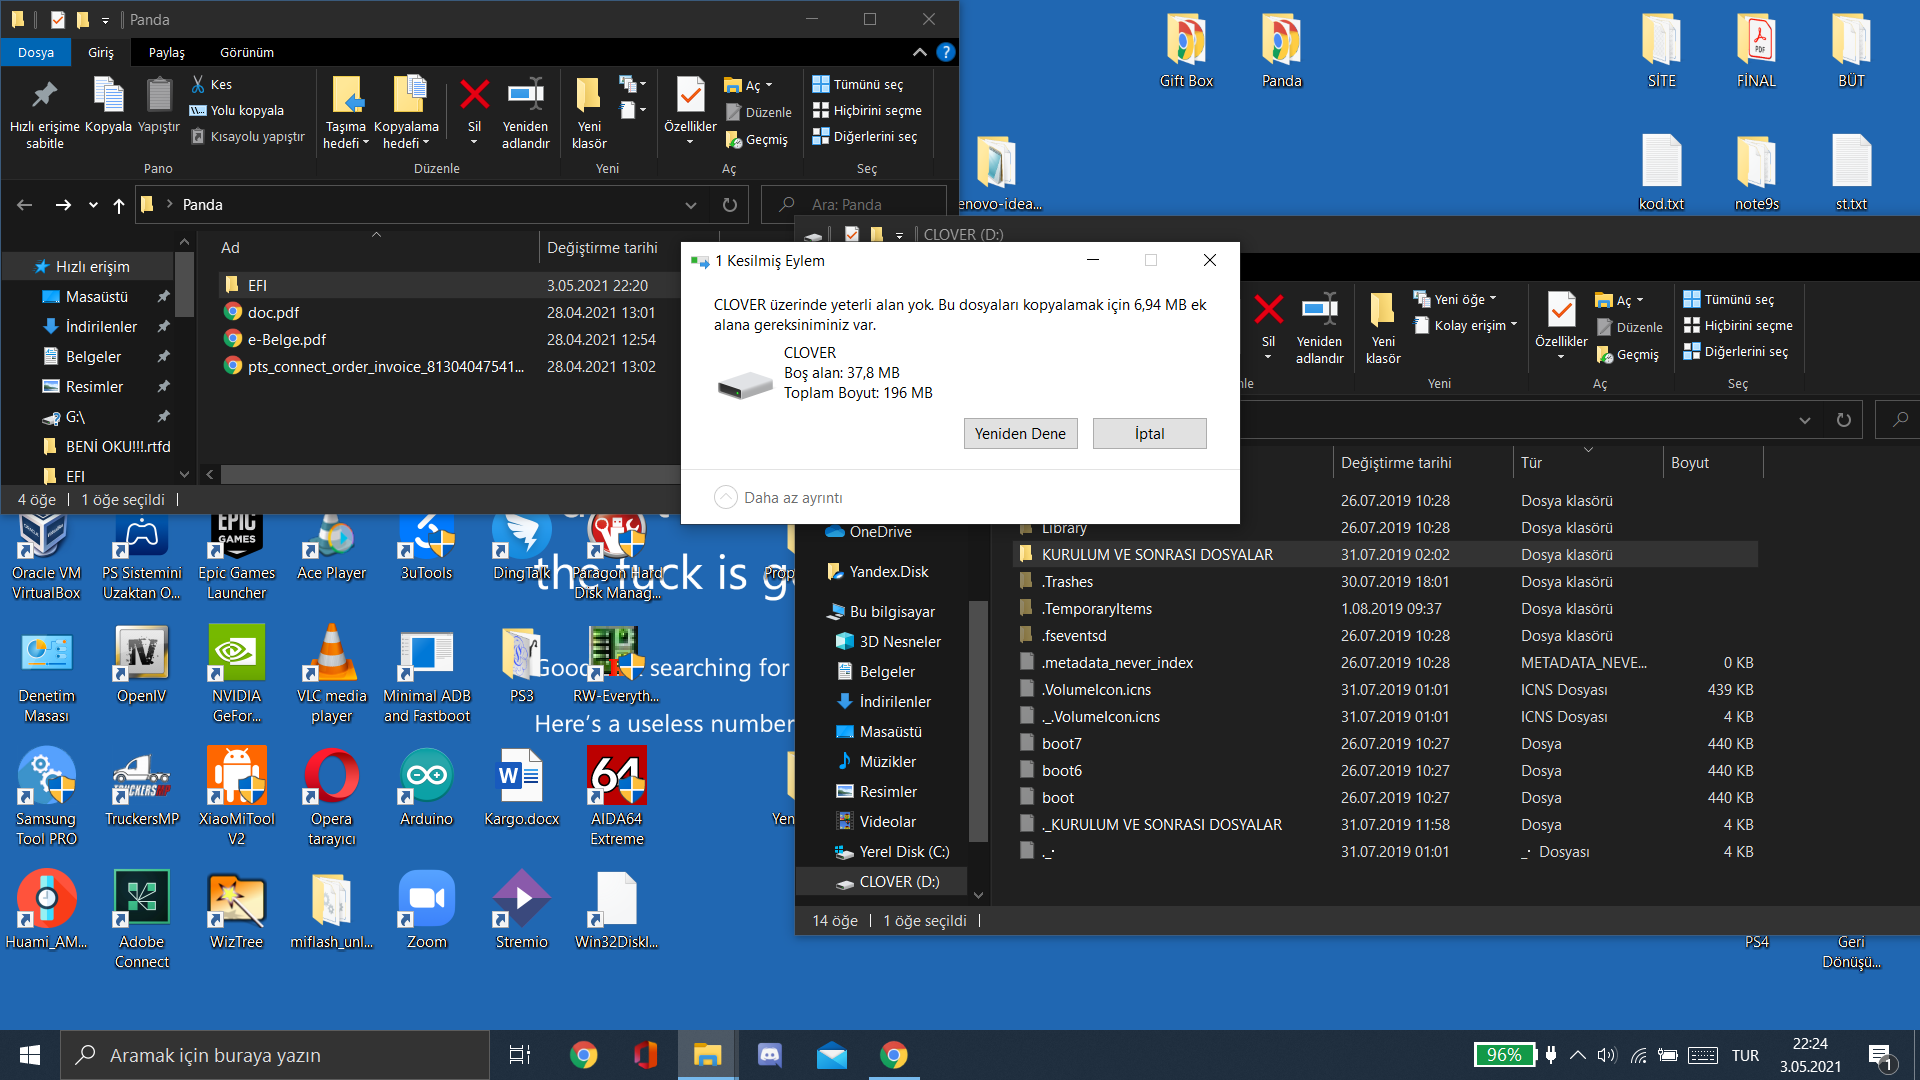Screen dimensions: 1920x1080
Task: Click the Sil (delete) red X icon in Panda window
Action: pos(474,96)
